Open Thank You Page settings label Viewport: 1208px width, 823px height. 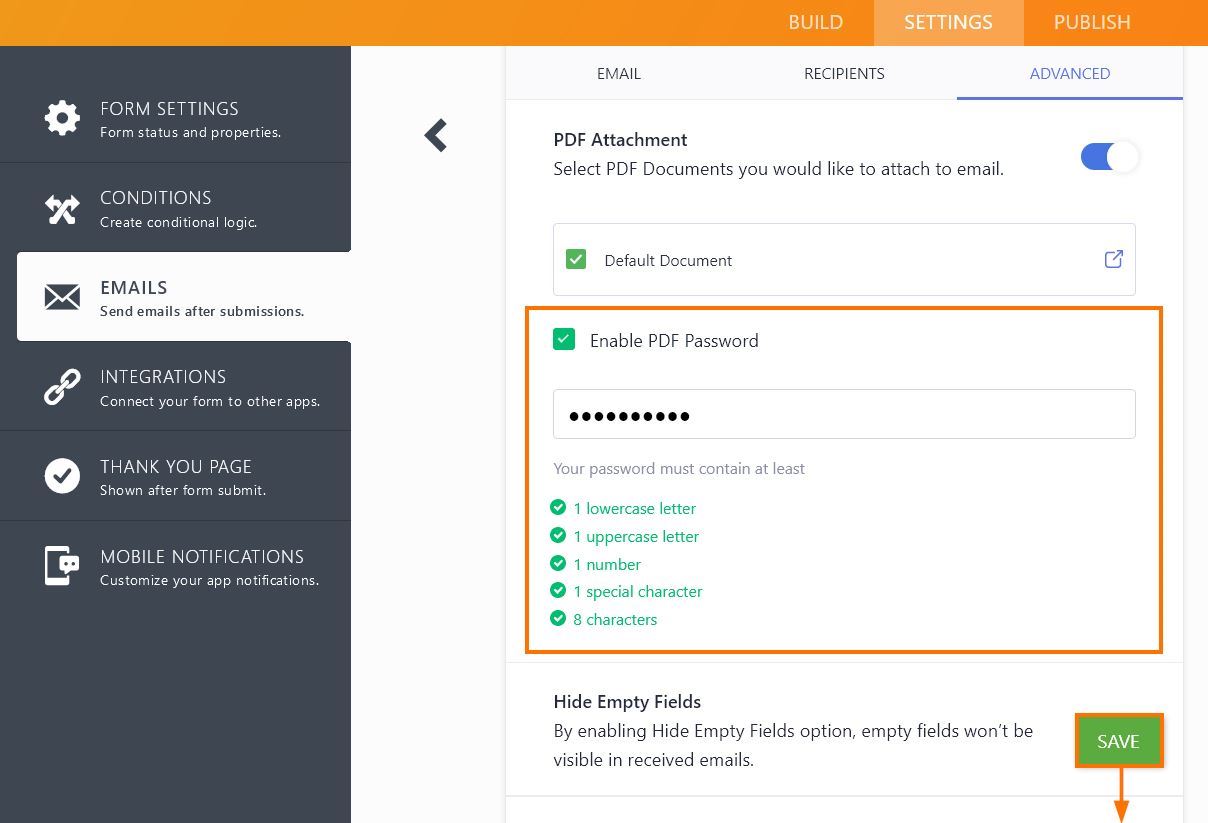(176, 467)
